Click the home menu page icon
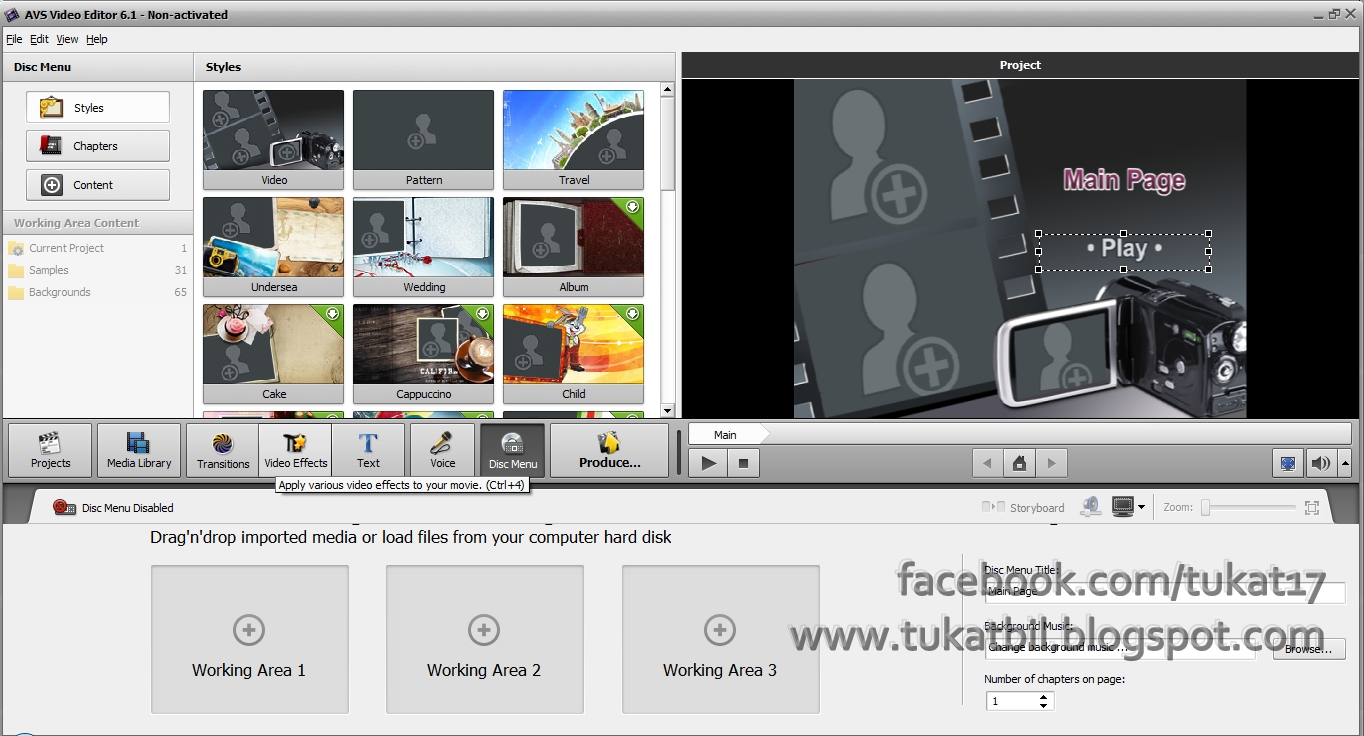 click(1019, 463)
